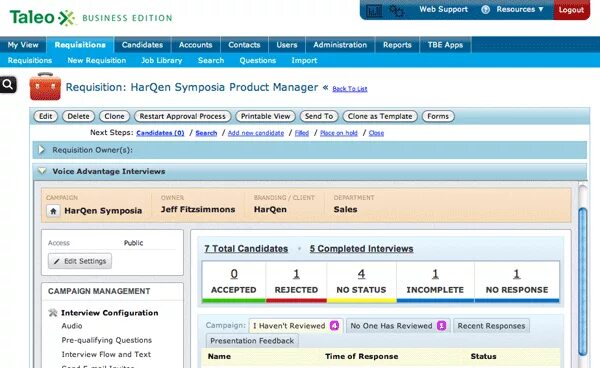Open the Resources dropdown menu
The height and width of the screenshot is (368, 600).
pos(520,9)
